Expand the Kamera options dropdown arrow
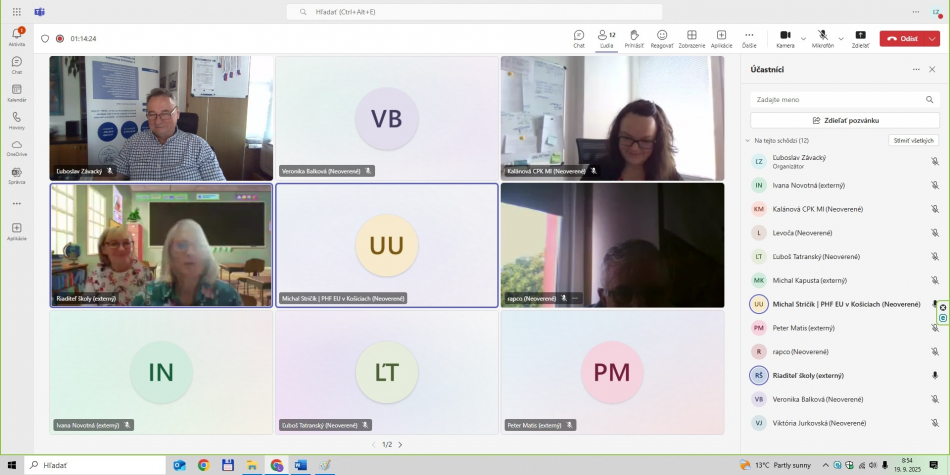The image size is (950, 475). point(803,38)
